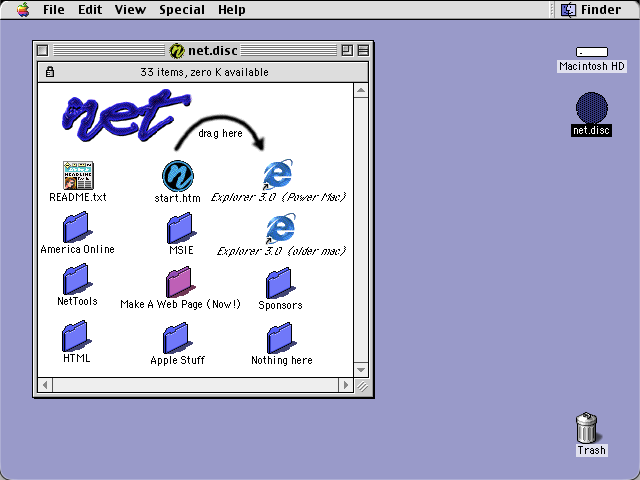Open the Apple menu
Image resolution: width=640 pixels, height=480 pixels.
(23, 9)
